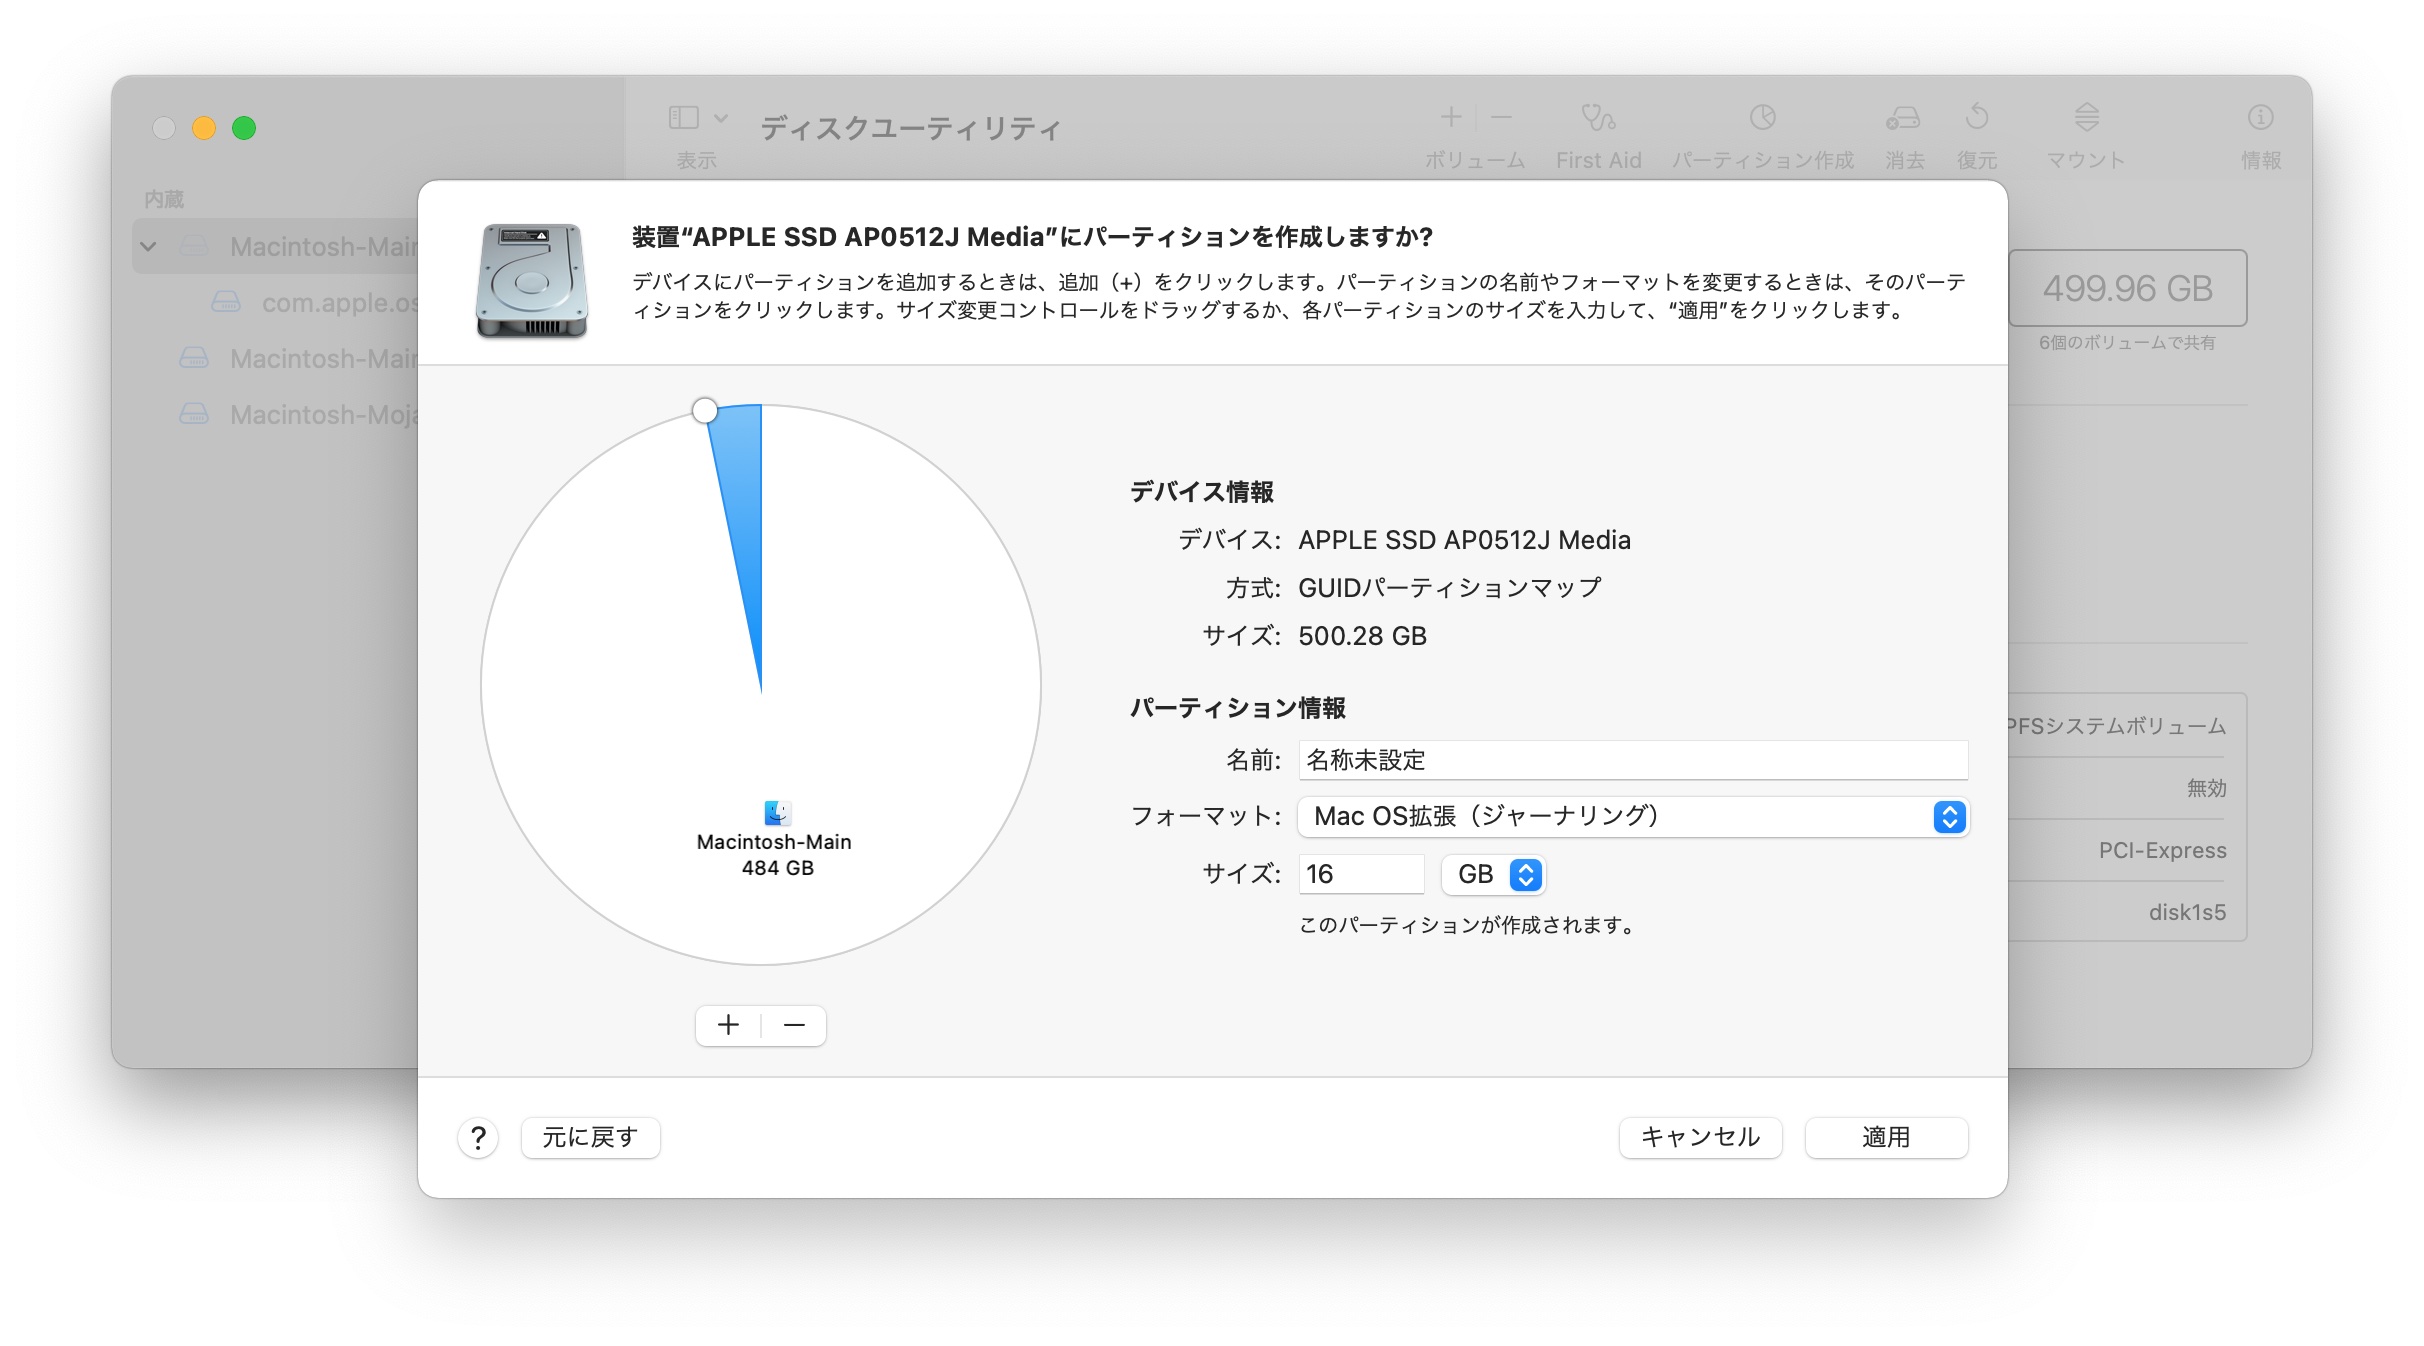Click the pie chart resize handle

pyautogui.click(x=705, y=410)
